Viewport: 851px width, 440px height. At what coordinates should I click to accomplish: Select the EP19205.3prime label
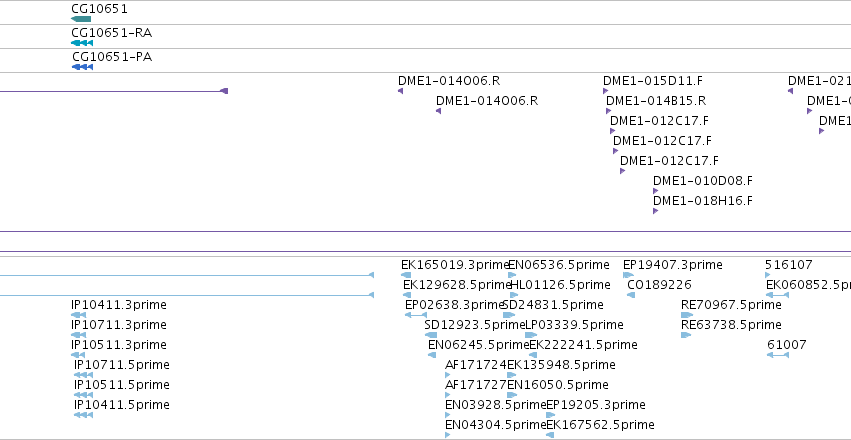[596, 405]
